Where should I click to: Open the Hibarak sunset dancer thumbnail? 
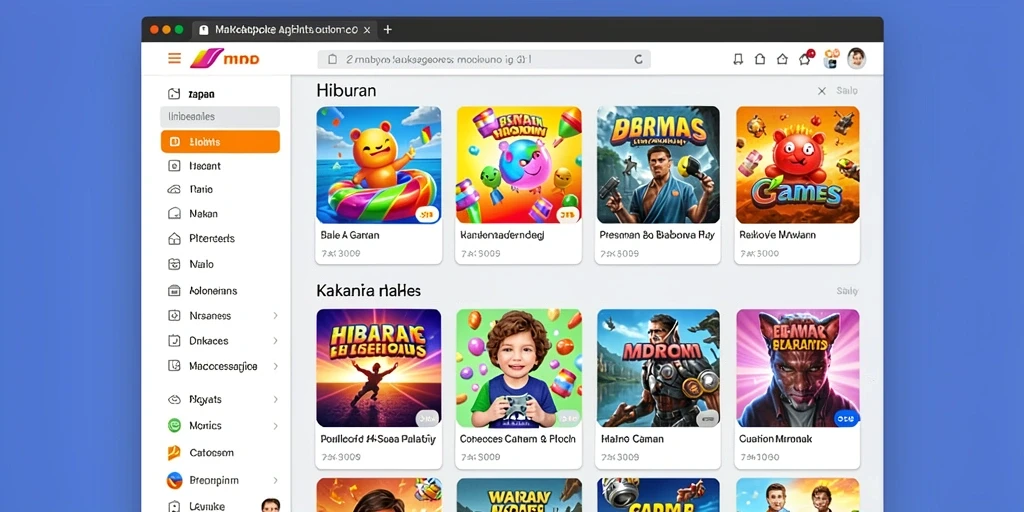coord(379,368)
